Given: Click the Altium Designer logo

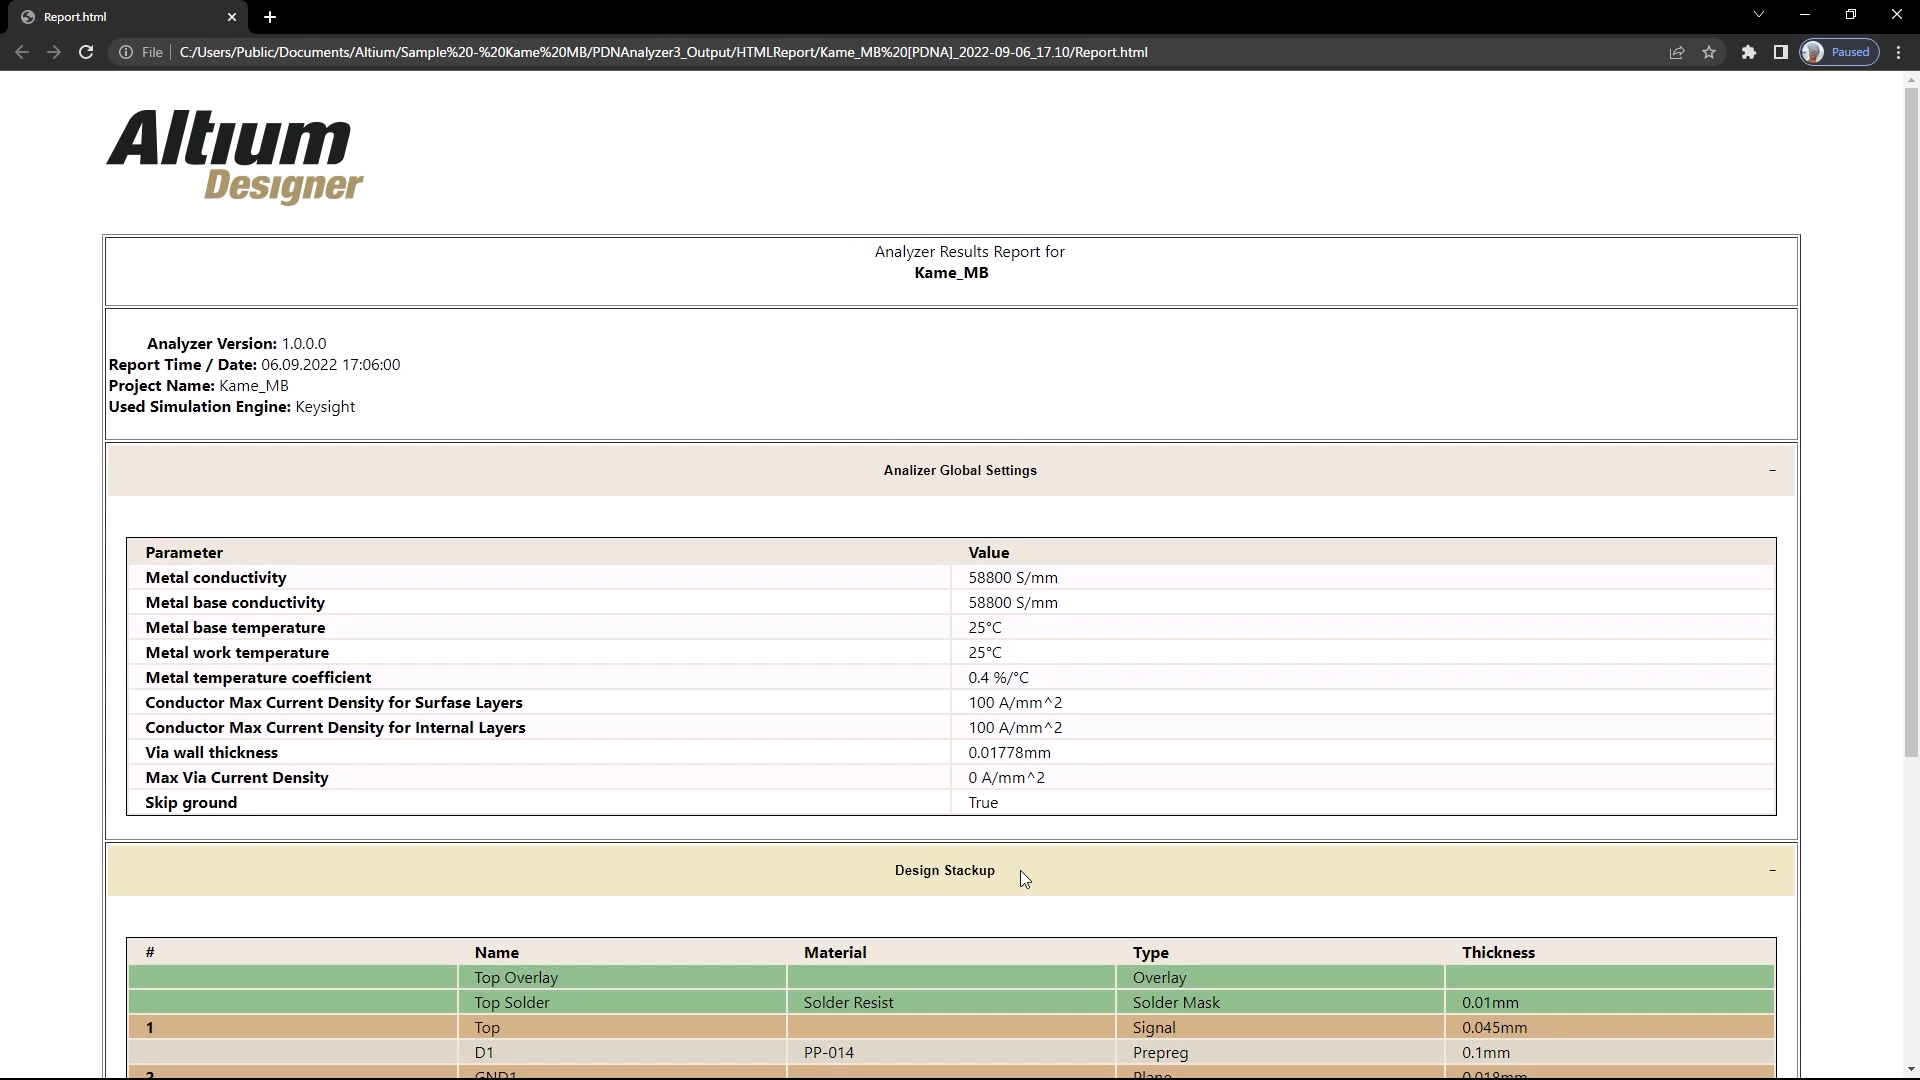Looking at the screenshot, I should [235, 157].
